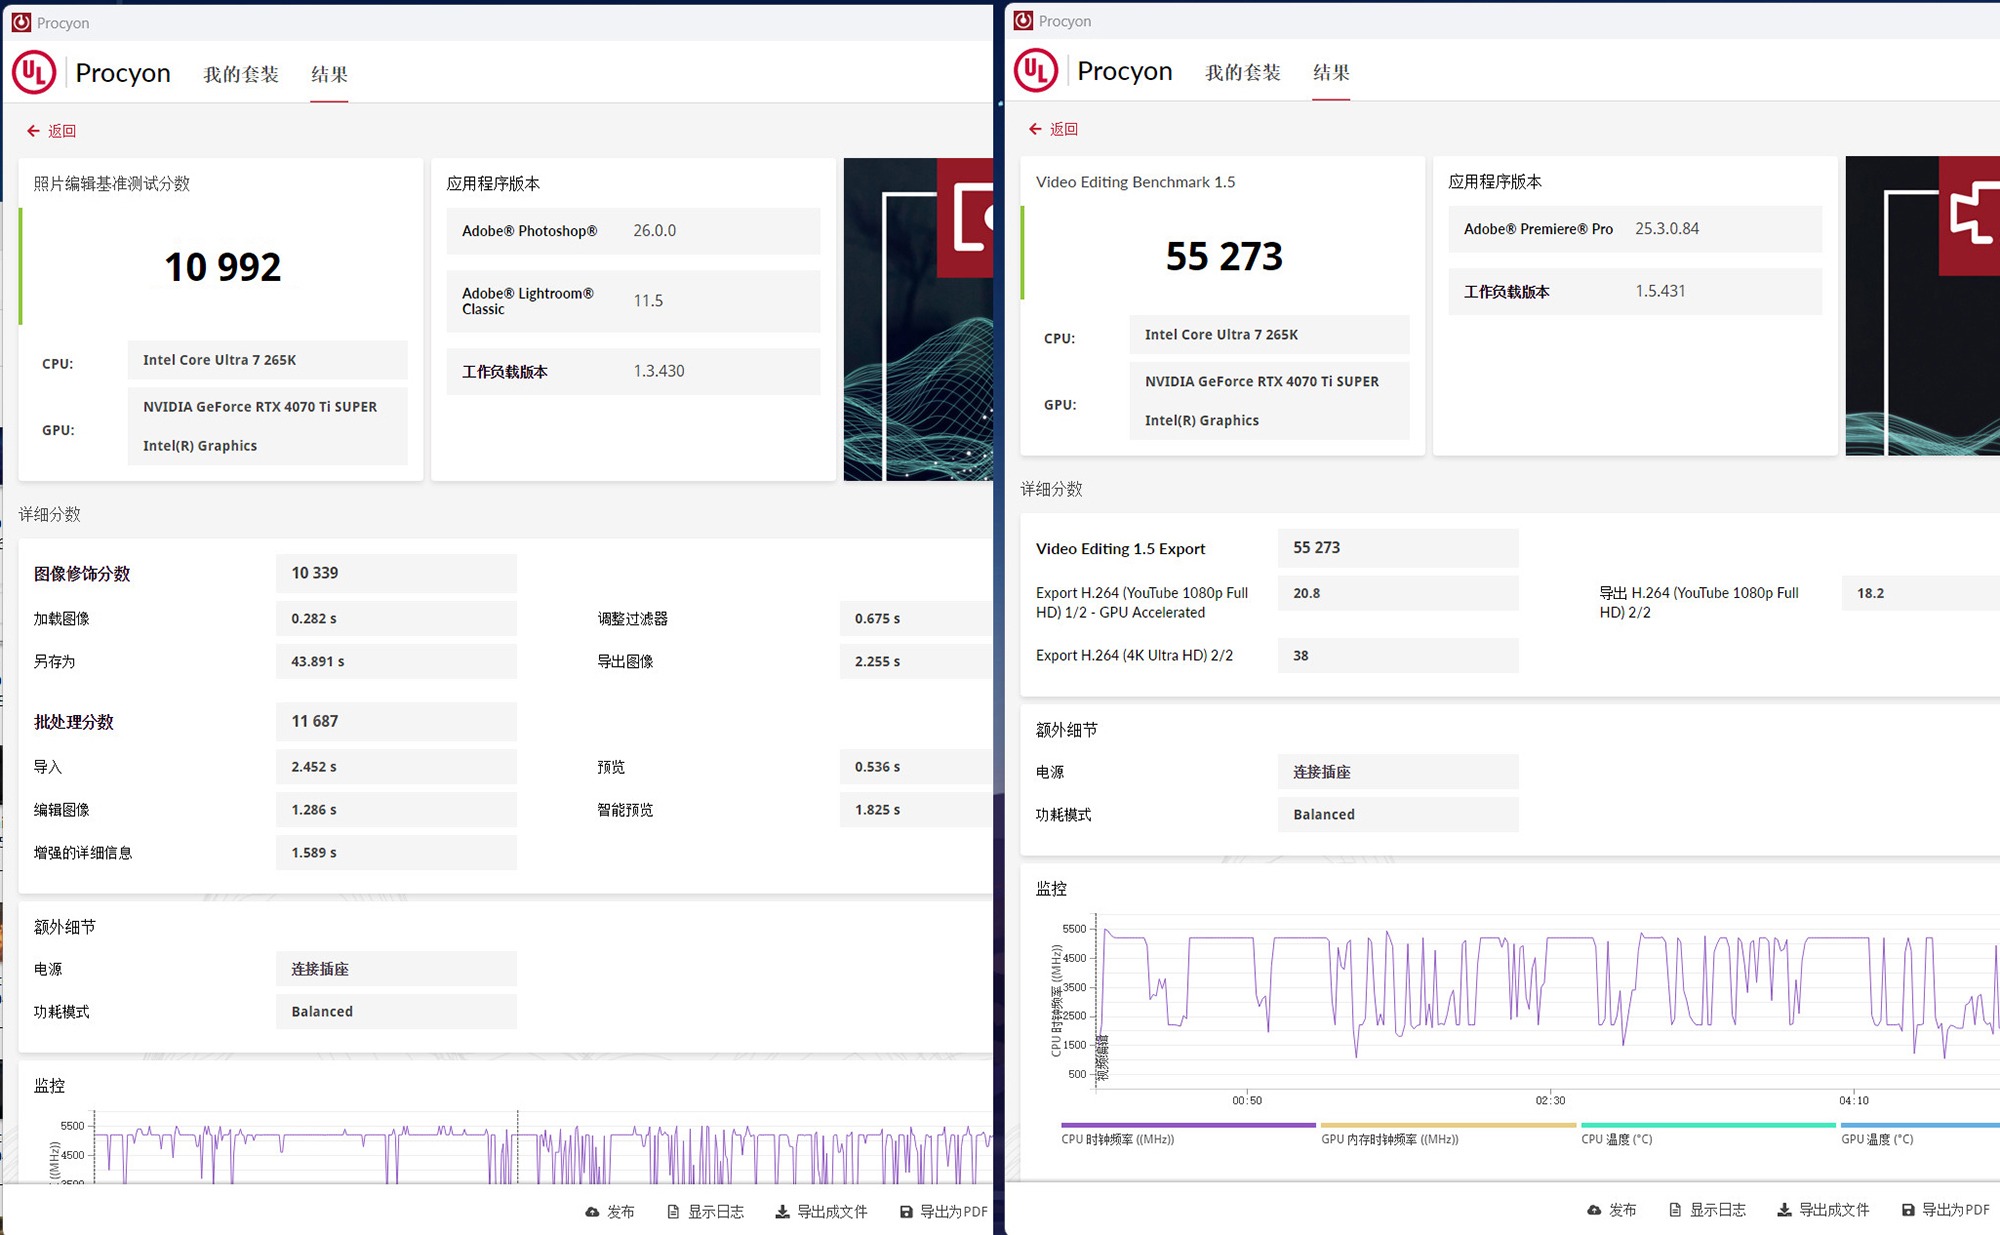Click back arrow in photo editing results
The width and height of the screenshot is (2000, 1235).
point(33,131)
